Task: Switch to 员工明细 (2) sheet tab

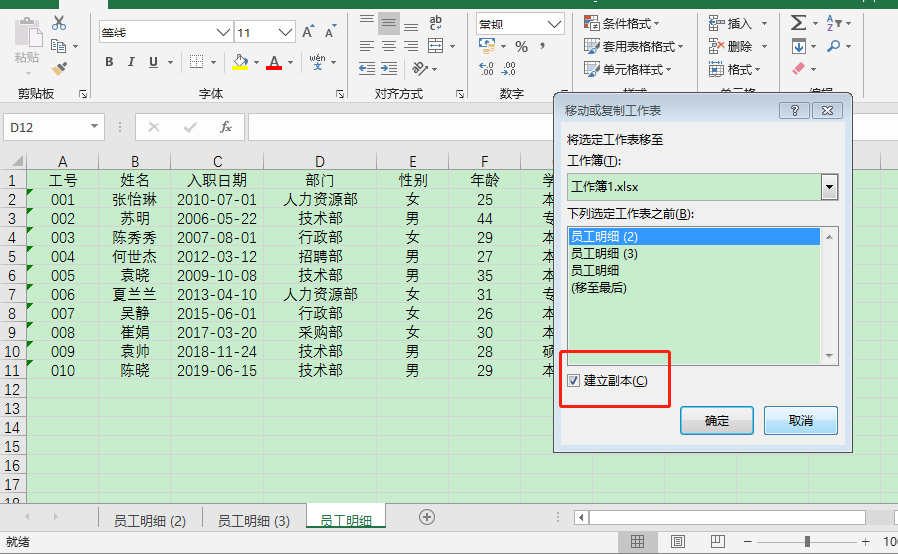Action: point(149,520)
